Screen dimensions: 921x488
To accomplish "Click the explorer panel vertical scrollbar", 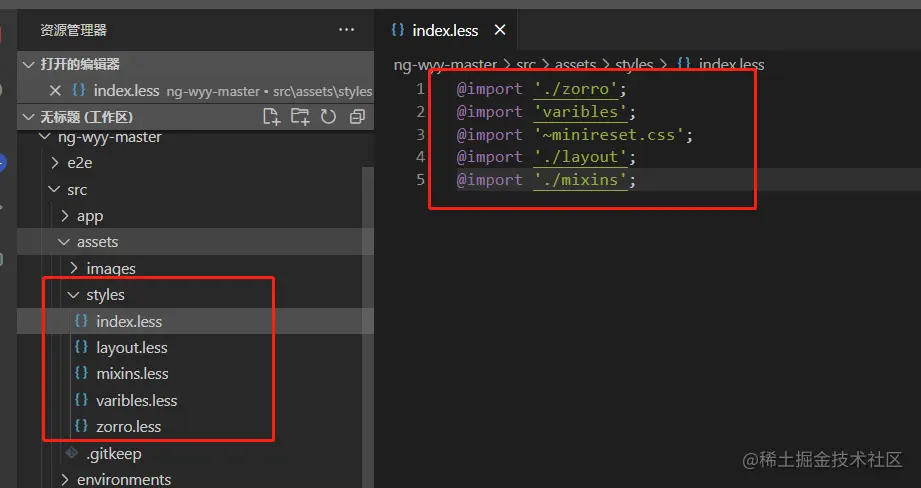I will click(368, 326).
